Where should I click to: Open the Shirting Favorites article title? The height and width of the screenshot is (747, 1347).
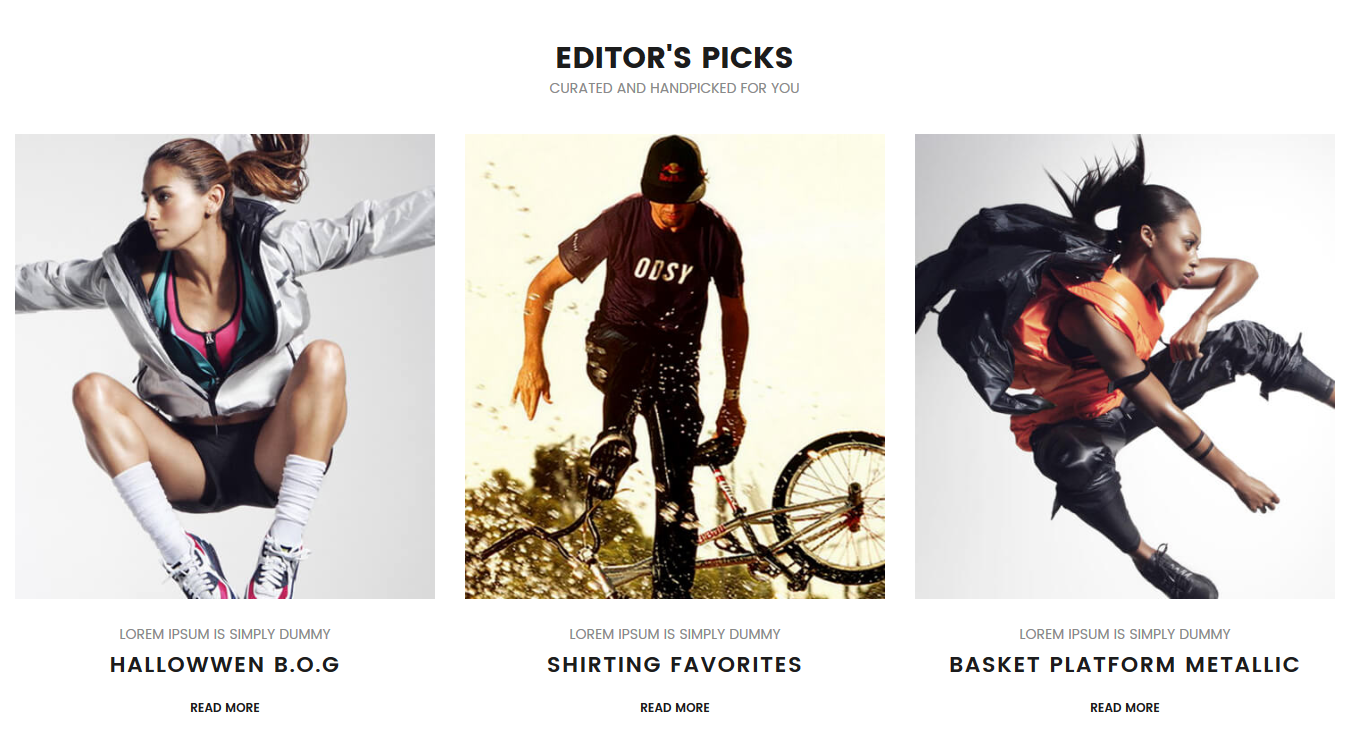tap(675, 665)
